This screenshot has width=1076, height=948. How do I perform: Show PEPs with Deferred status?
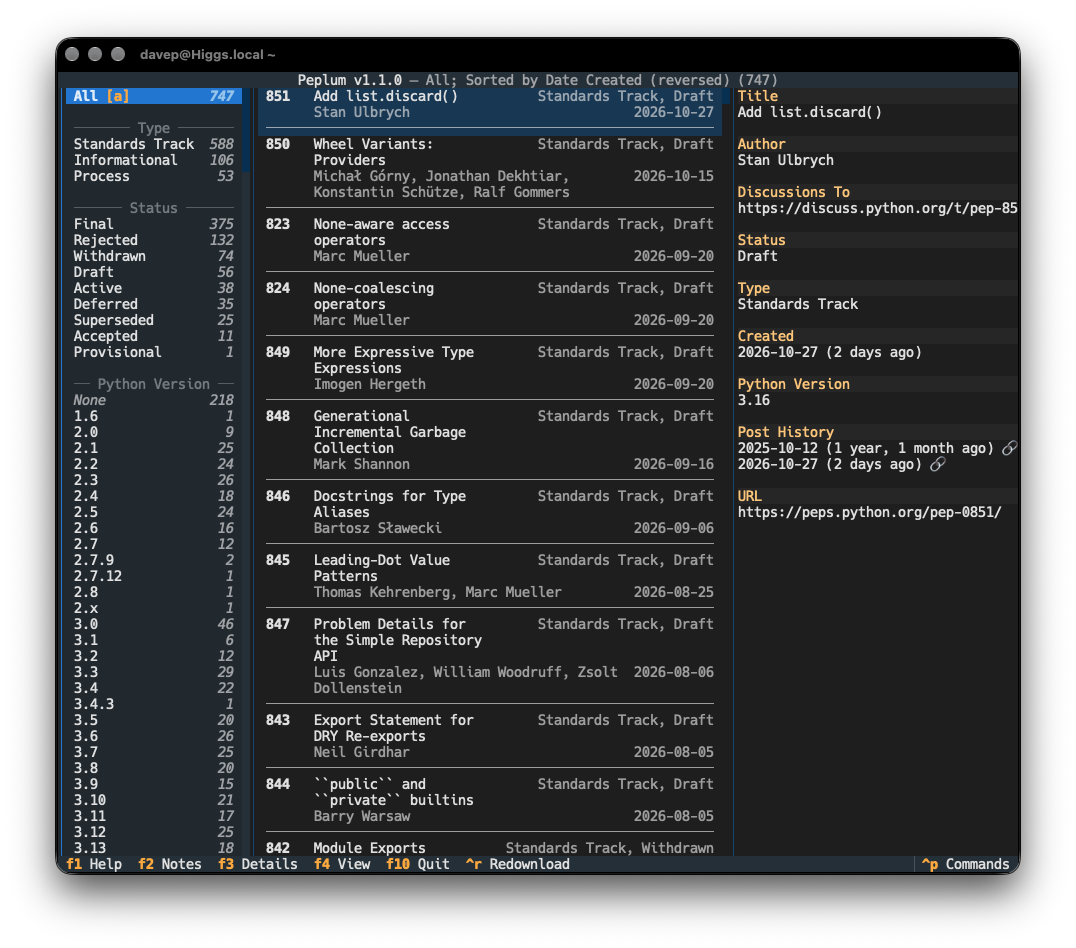(x=154, y=304)
